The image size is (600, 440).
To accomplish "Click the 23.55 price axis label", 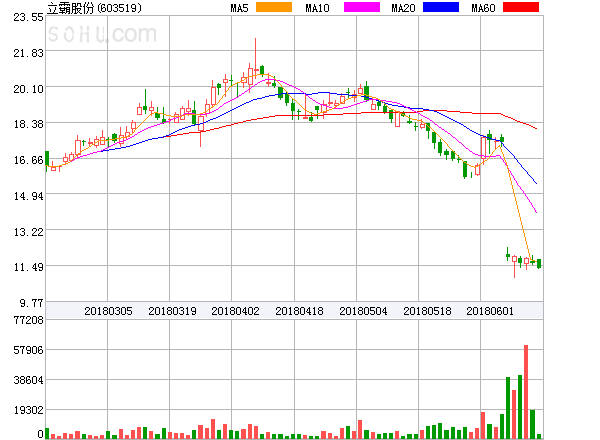I will click(28, 17).
